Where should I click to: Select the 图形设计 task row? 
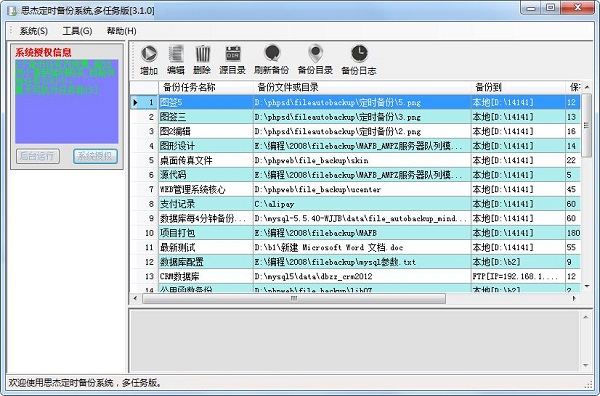click(x=355, y=146)
